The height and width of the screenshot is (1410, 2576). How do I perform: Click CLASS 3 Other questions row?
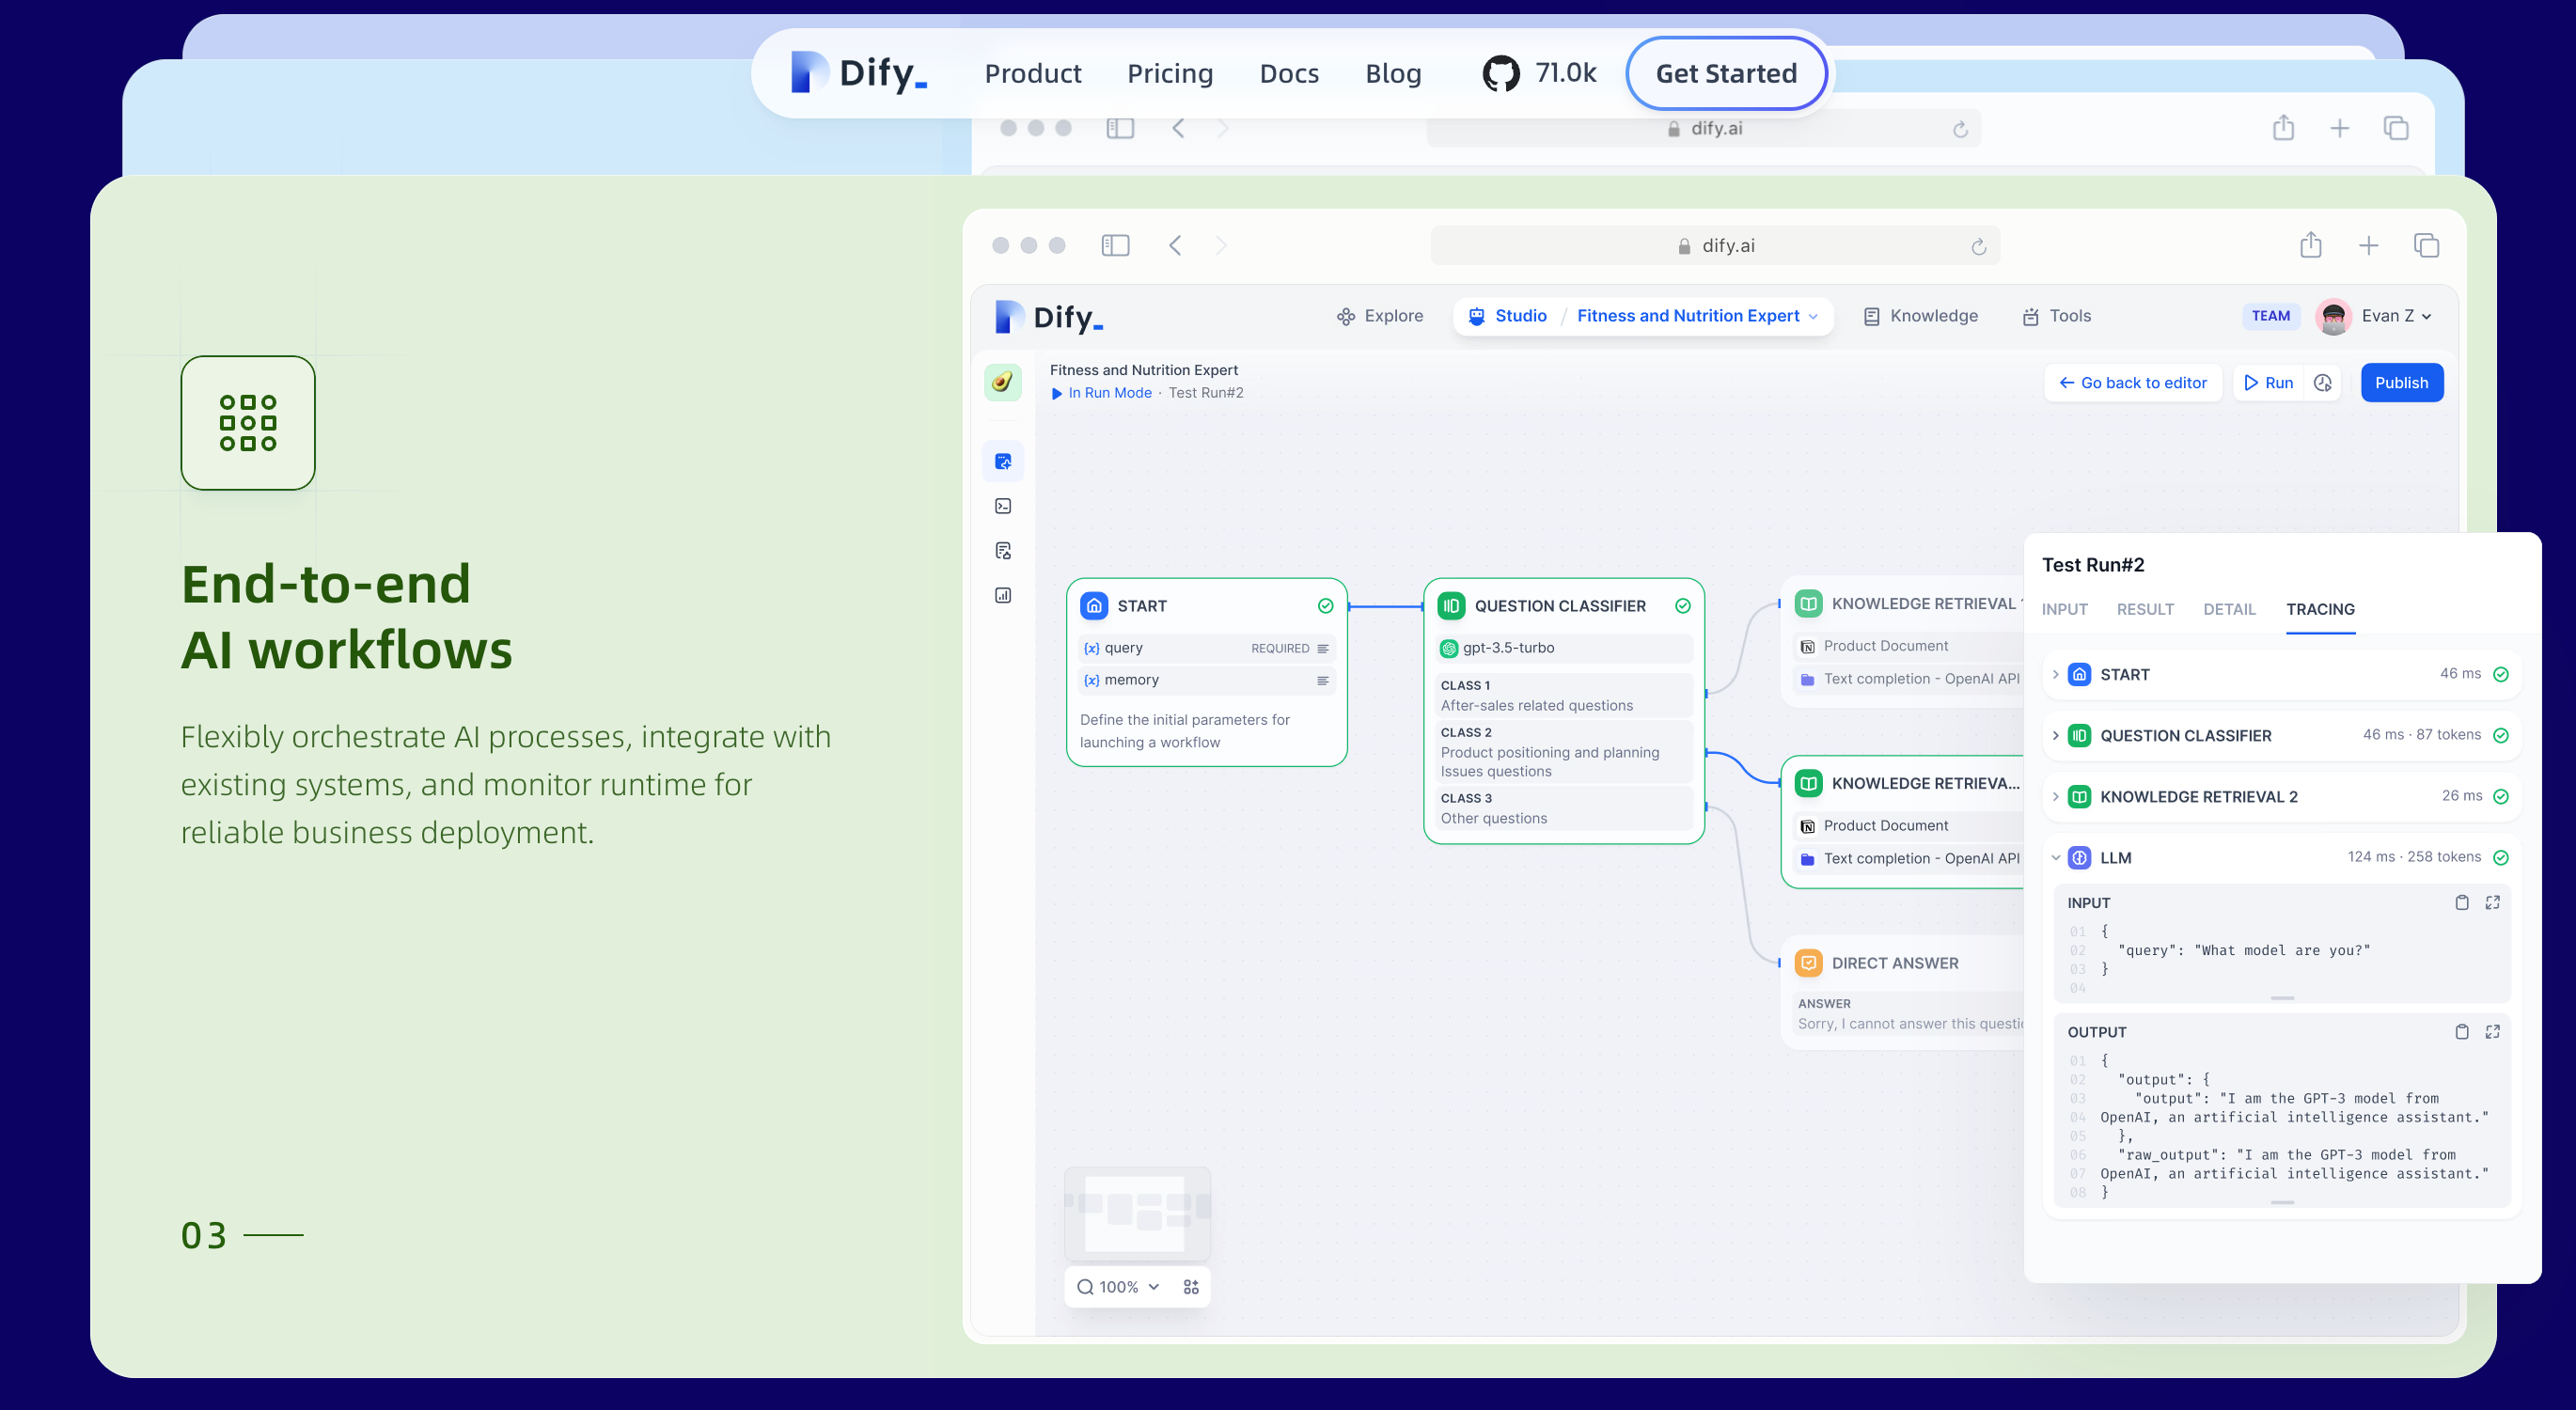tap(1564, 808)
